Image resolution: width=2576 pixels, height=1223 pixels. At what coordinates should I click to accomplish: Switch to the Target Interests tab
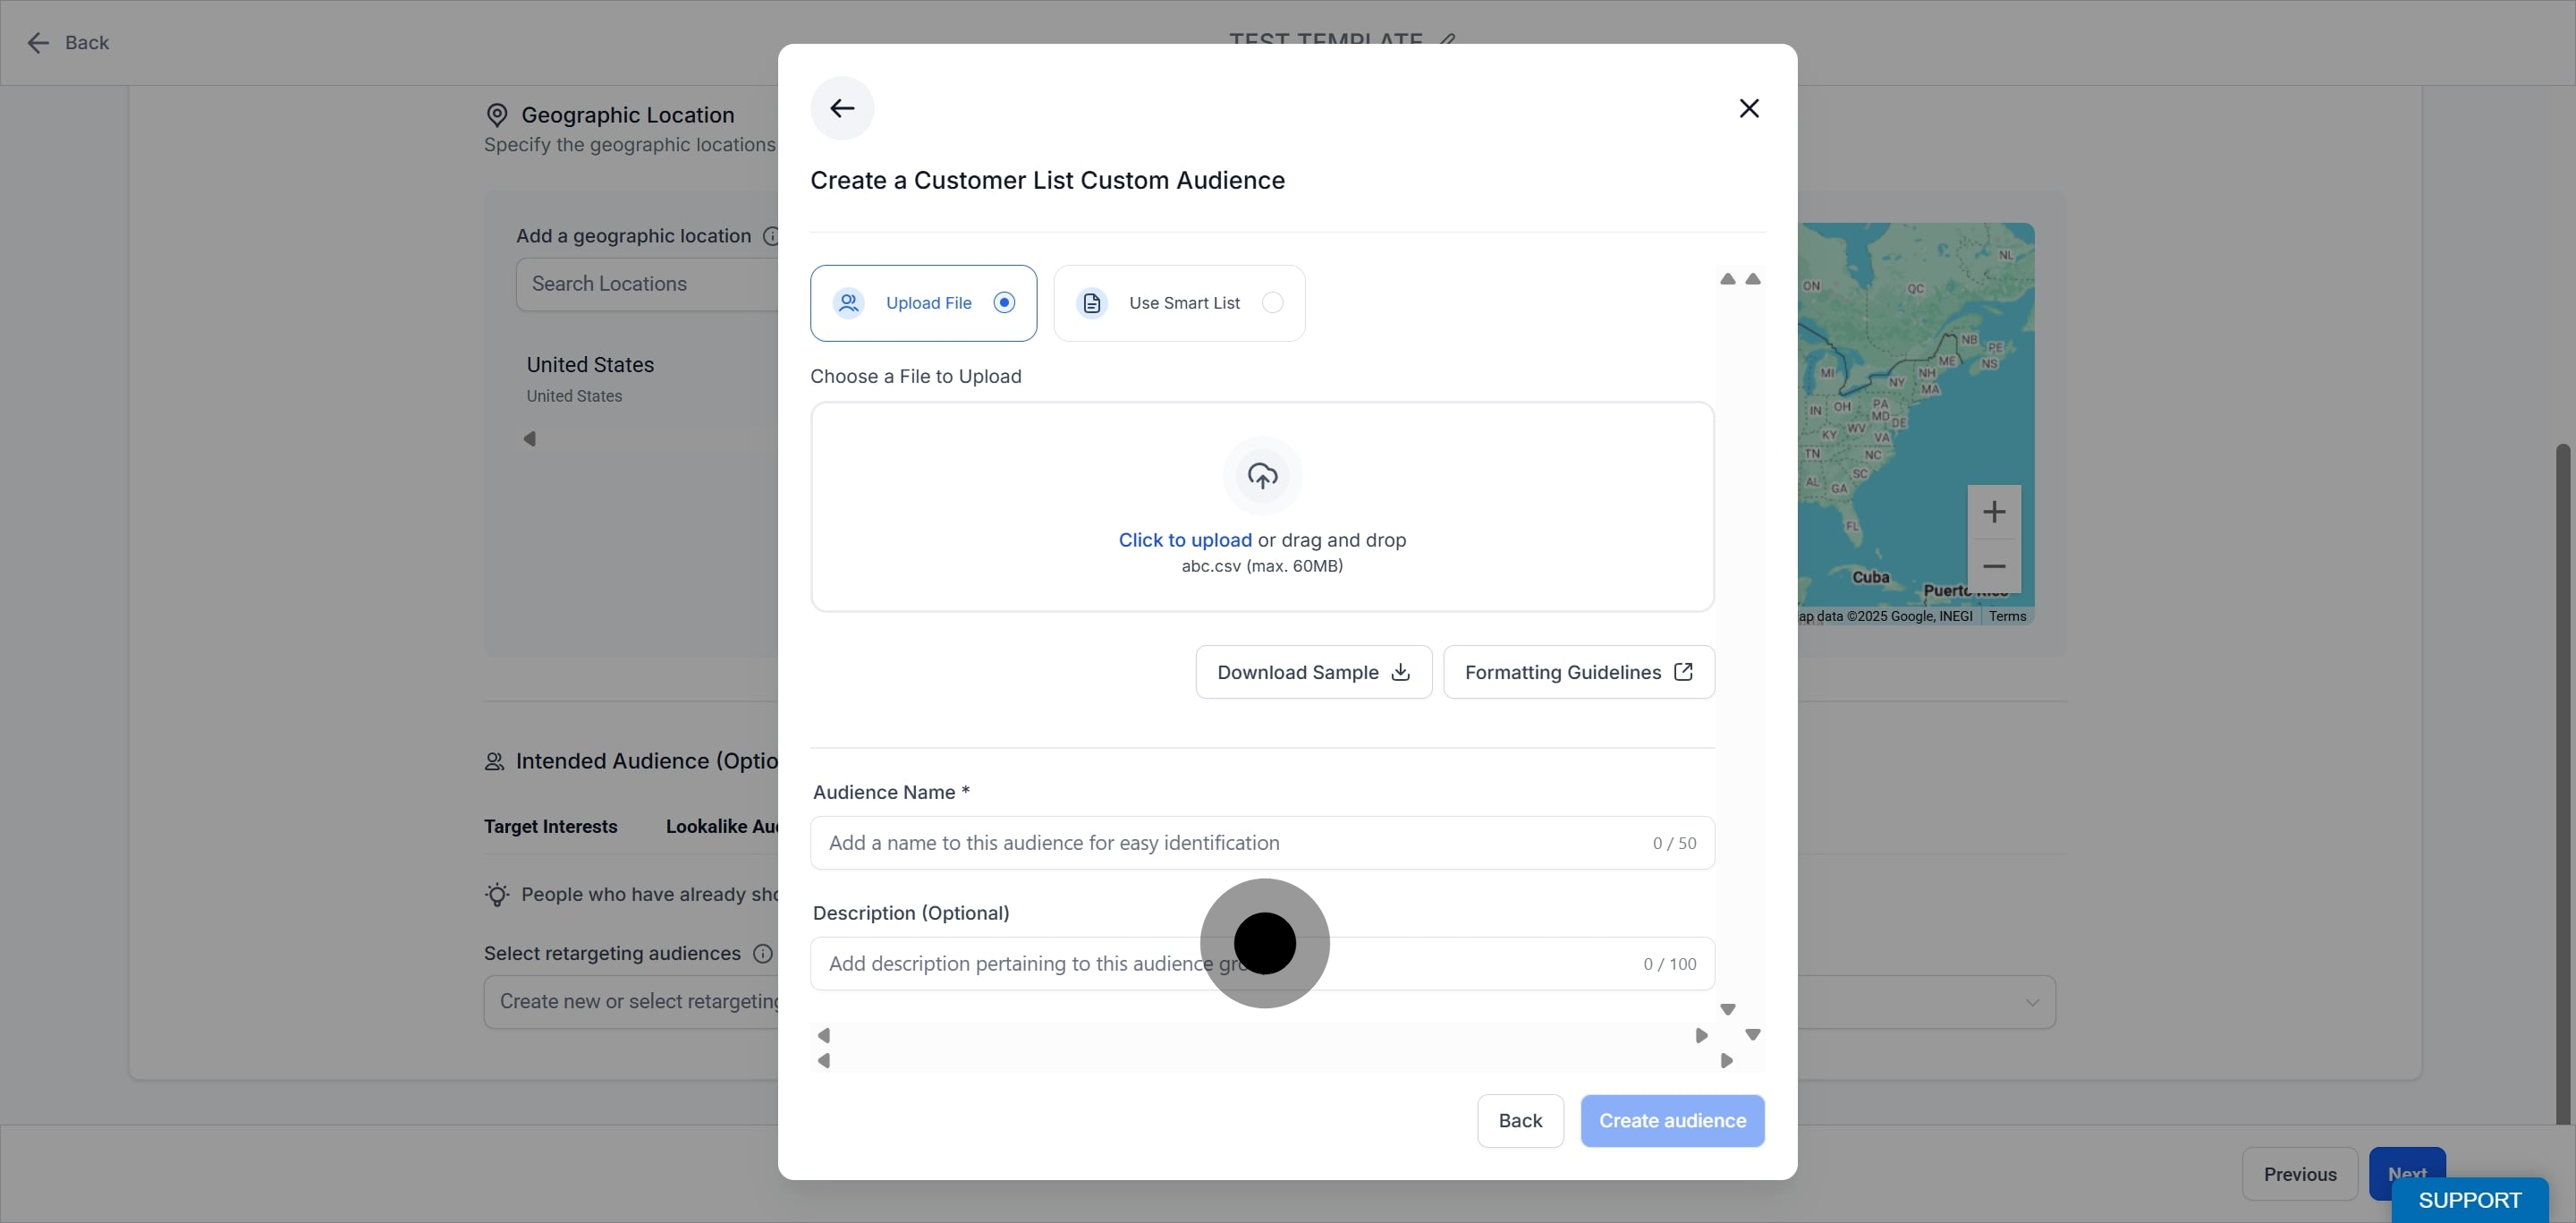551,827
